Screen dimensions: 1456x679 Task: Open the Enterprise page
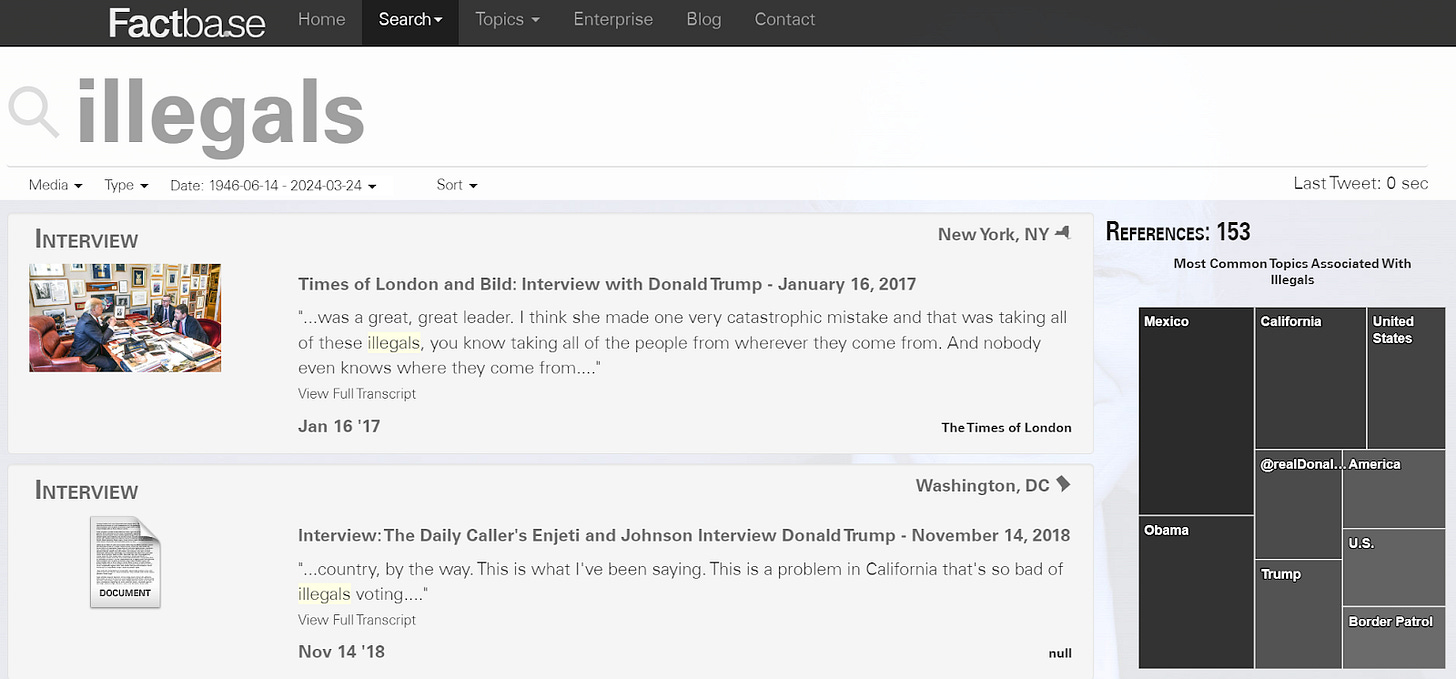613,19
